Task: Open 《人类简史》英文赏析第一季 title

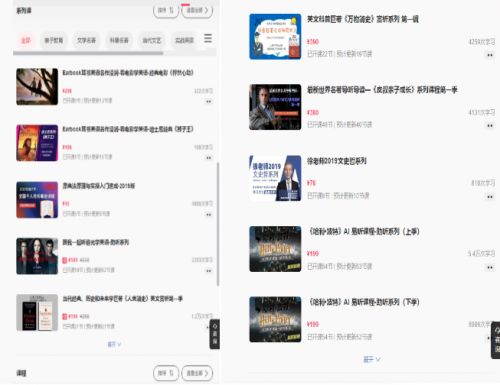Action: 123,298
